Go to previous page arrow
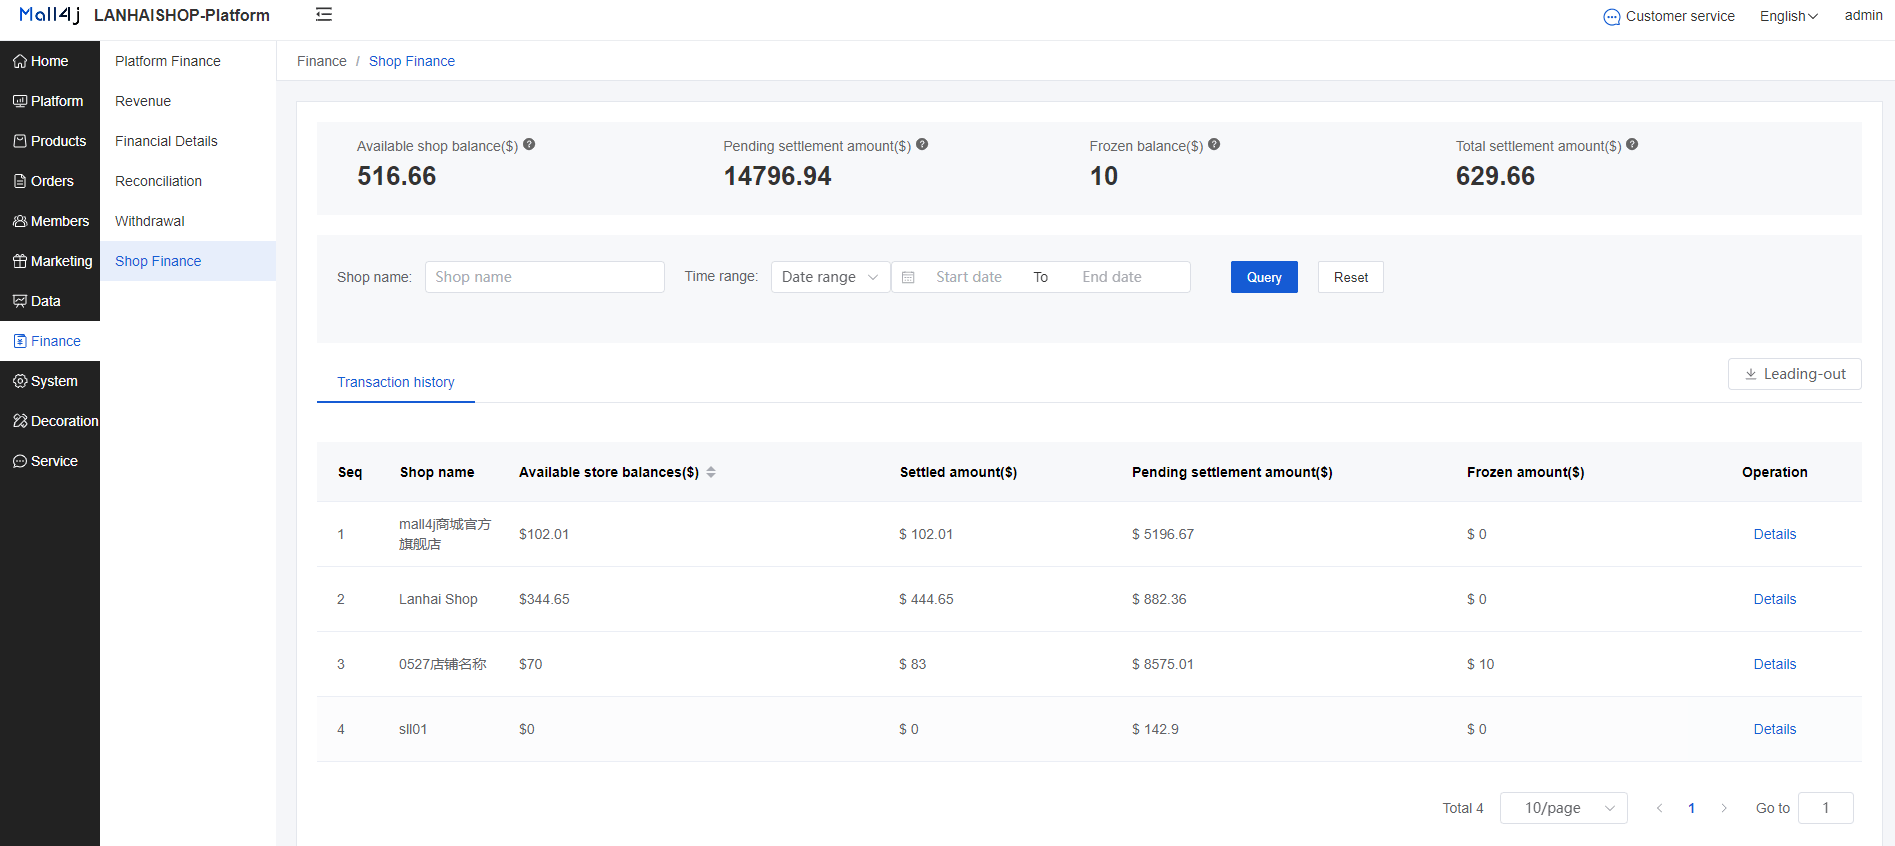This screenshot has height=846, width=1895. [x=1659, y=808]
